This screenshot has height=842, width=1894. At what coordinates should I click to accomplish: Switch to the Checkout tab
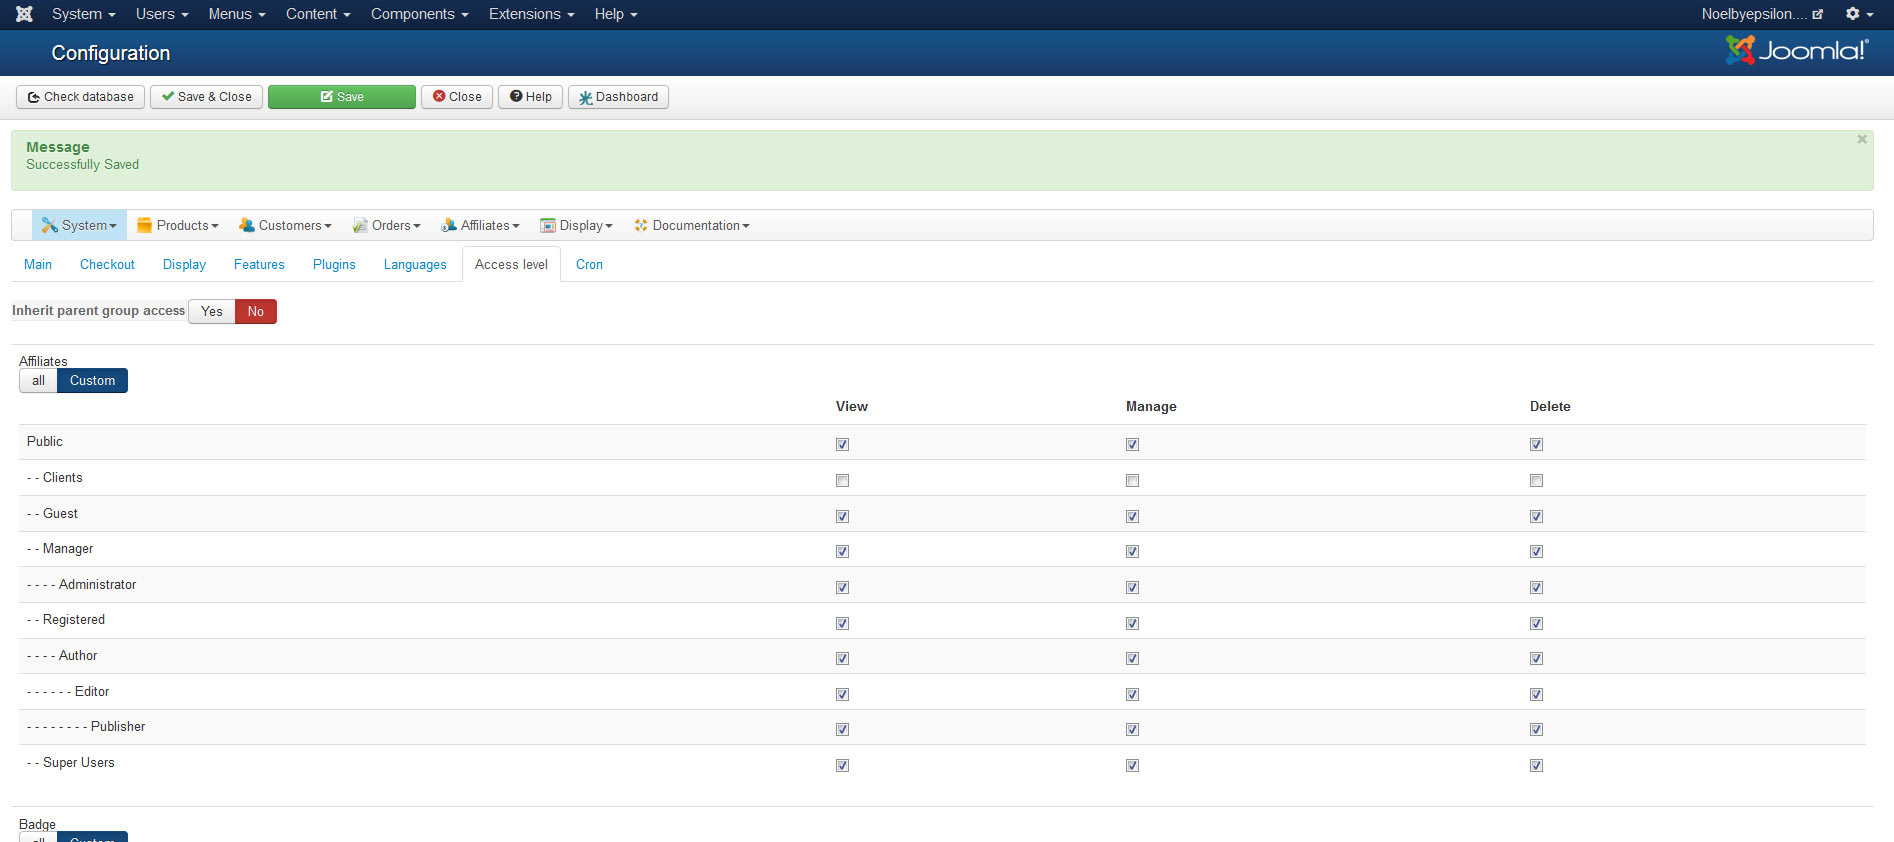tap(107, 265)
